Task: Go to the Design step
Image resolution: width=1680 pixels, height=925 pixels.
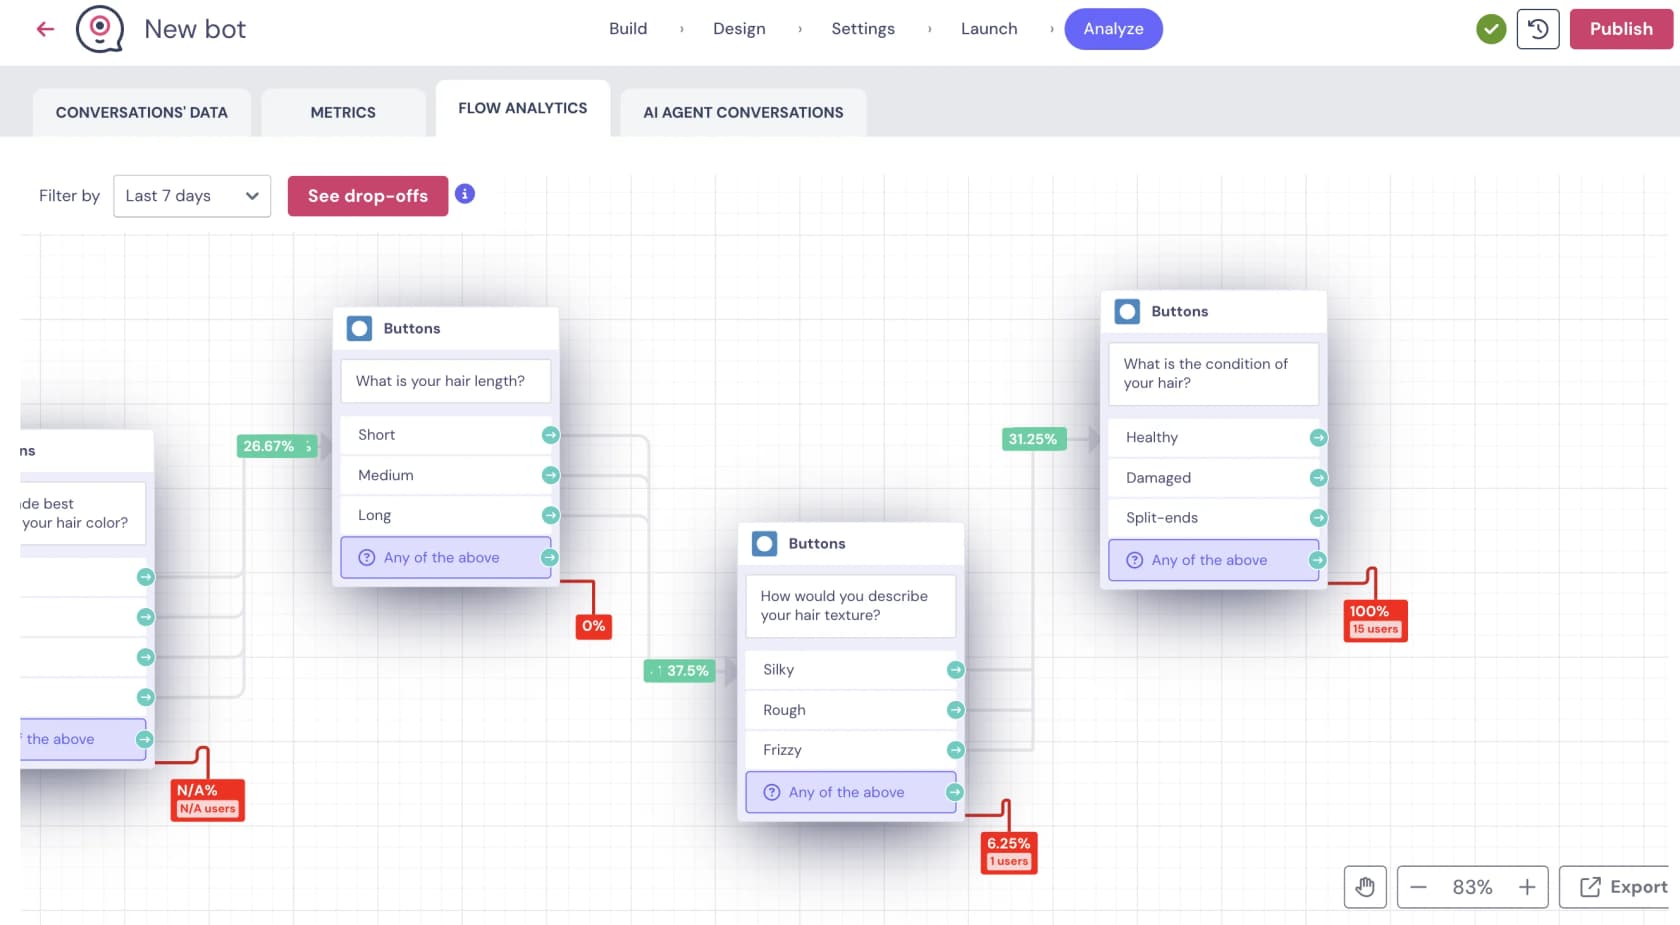Action: [739, 29]
